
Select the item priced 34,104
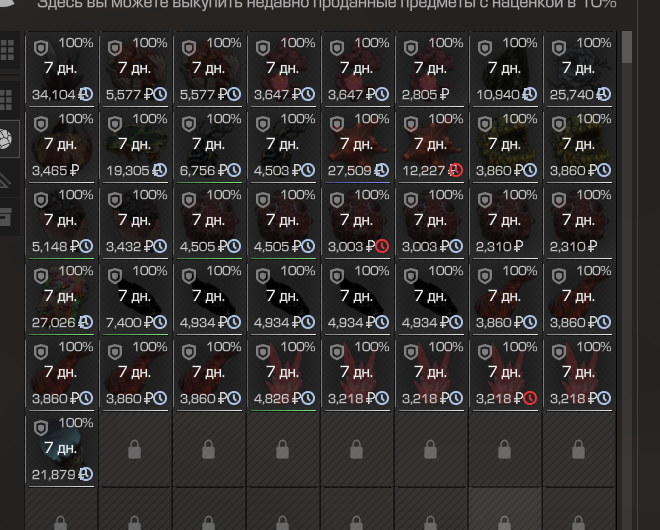click(x=61, y=69)
